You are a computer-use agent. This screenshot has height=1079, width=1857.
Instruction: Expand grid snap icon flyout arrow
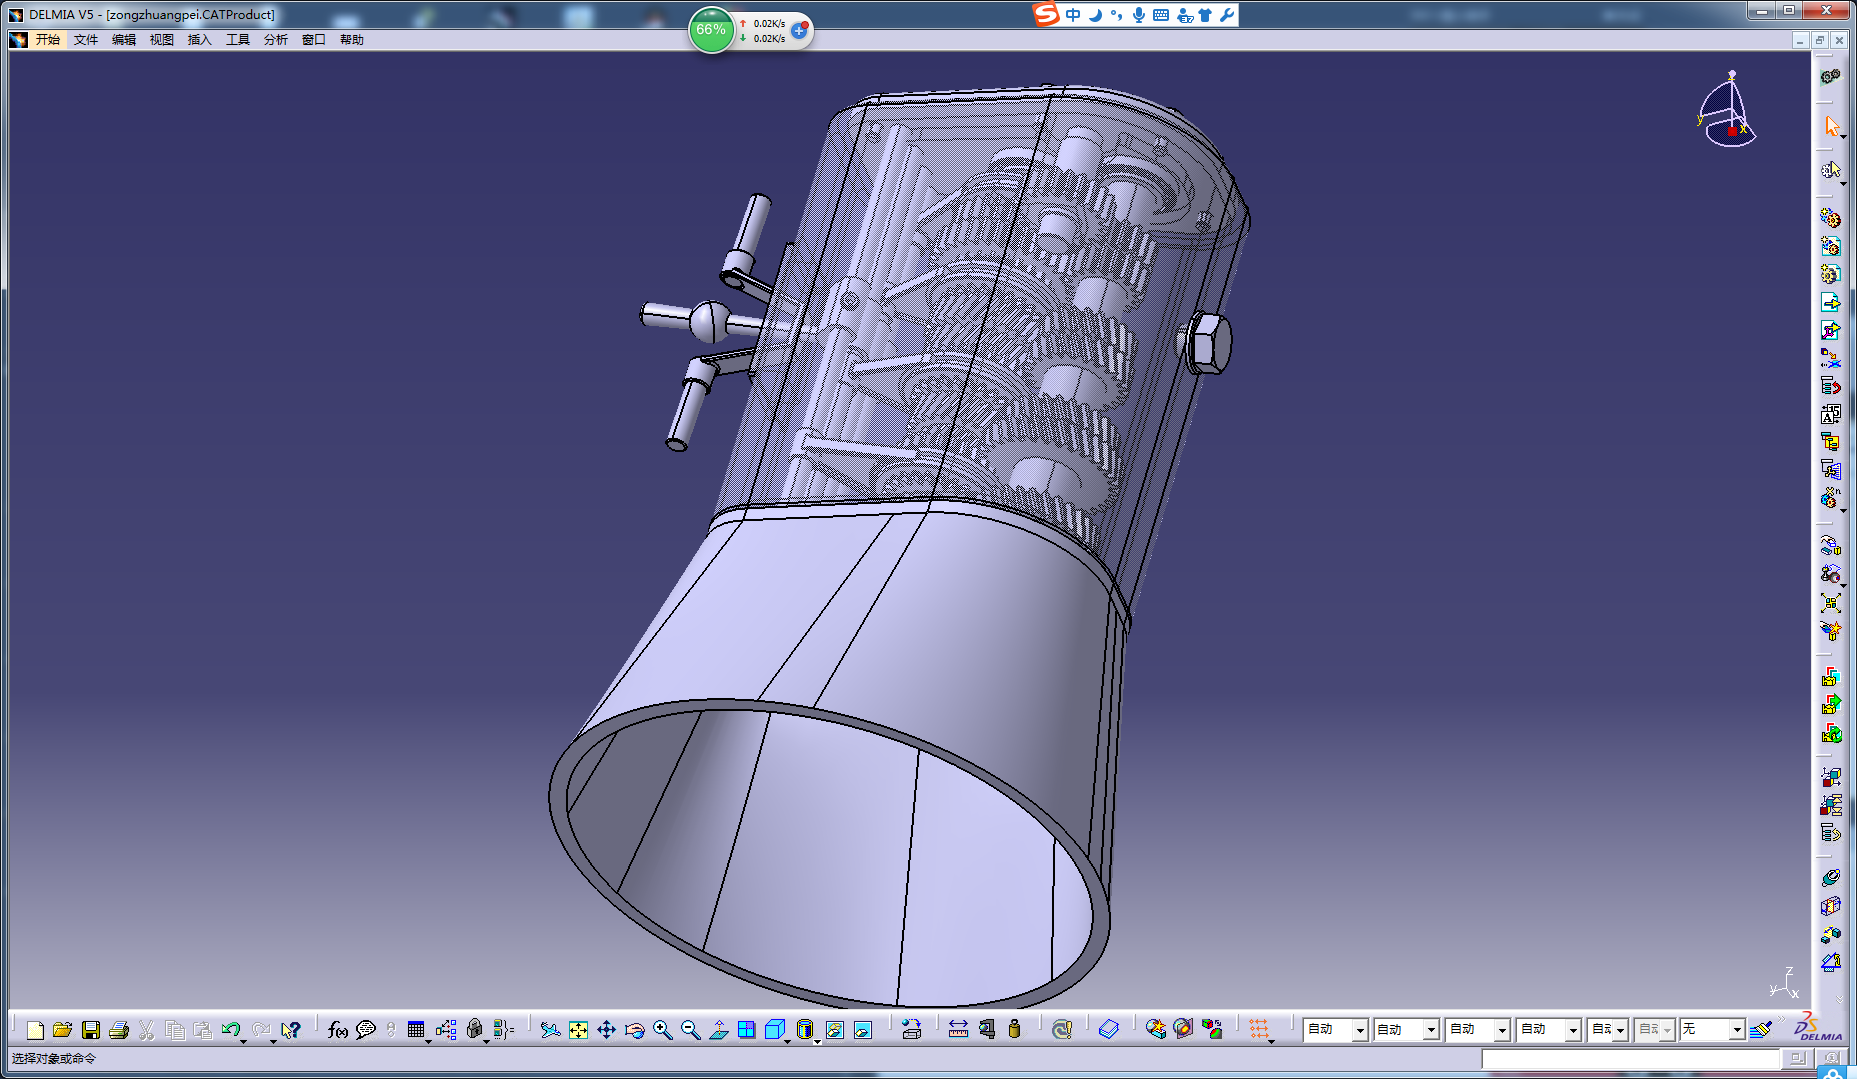(1271, 1041)
